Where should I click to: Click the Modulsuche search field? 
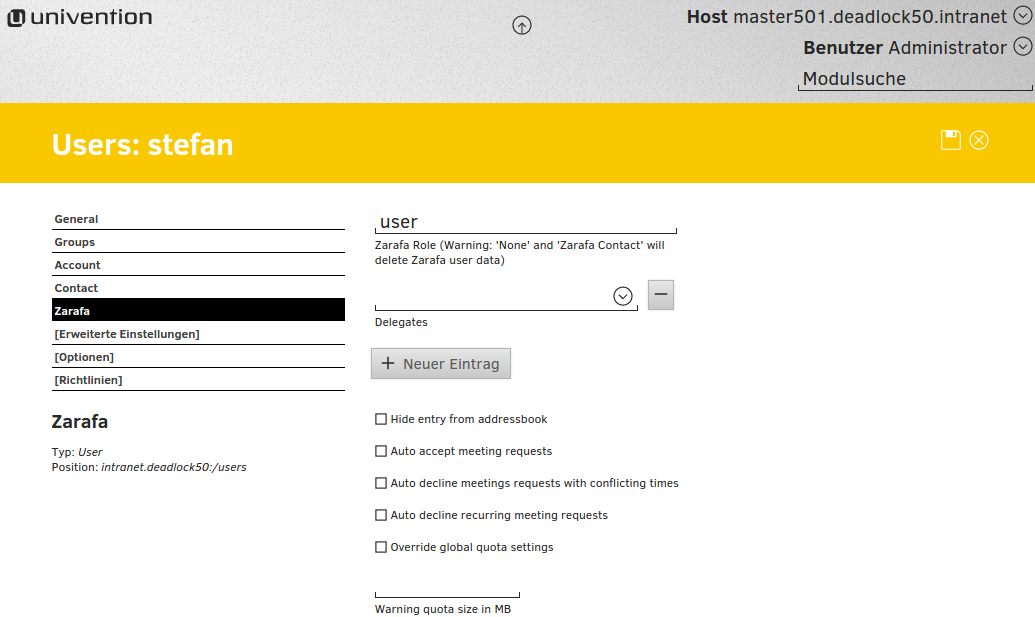pos(914,79)
